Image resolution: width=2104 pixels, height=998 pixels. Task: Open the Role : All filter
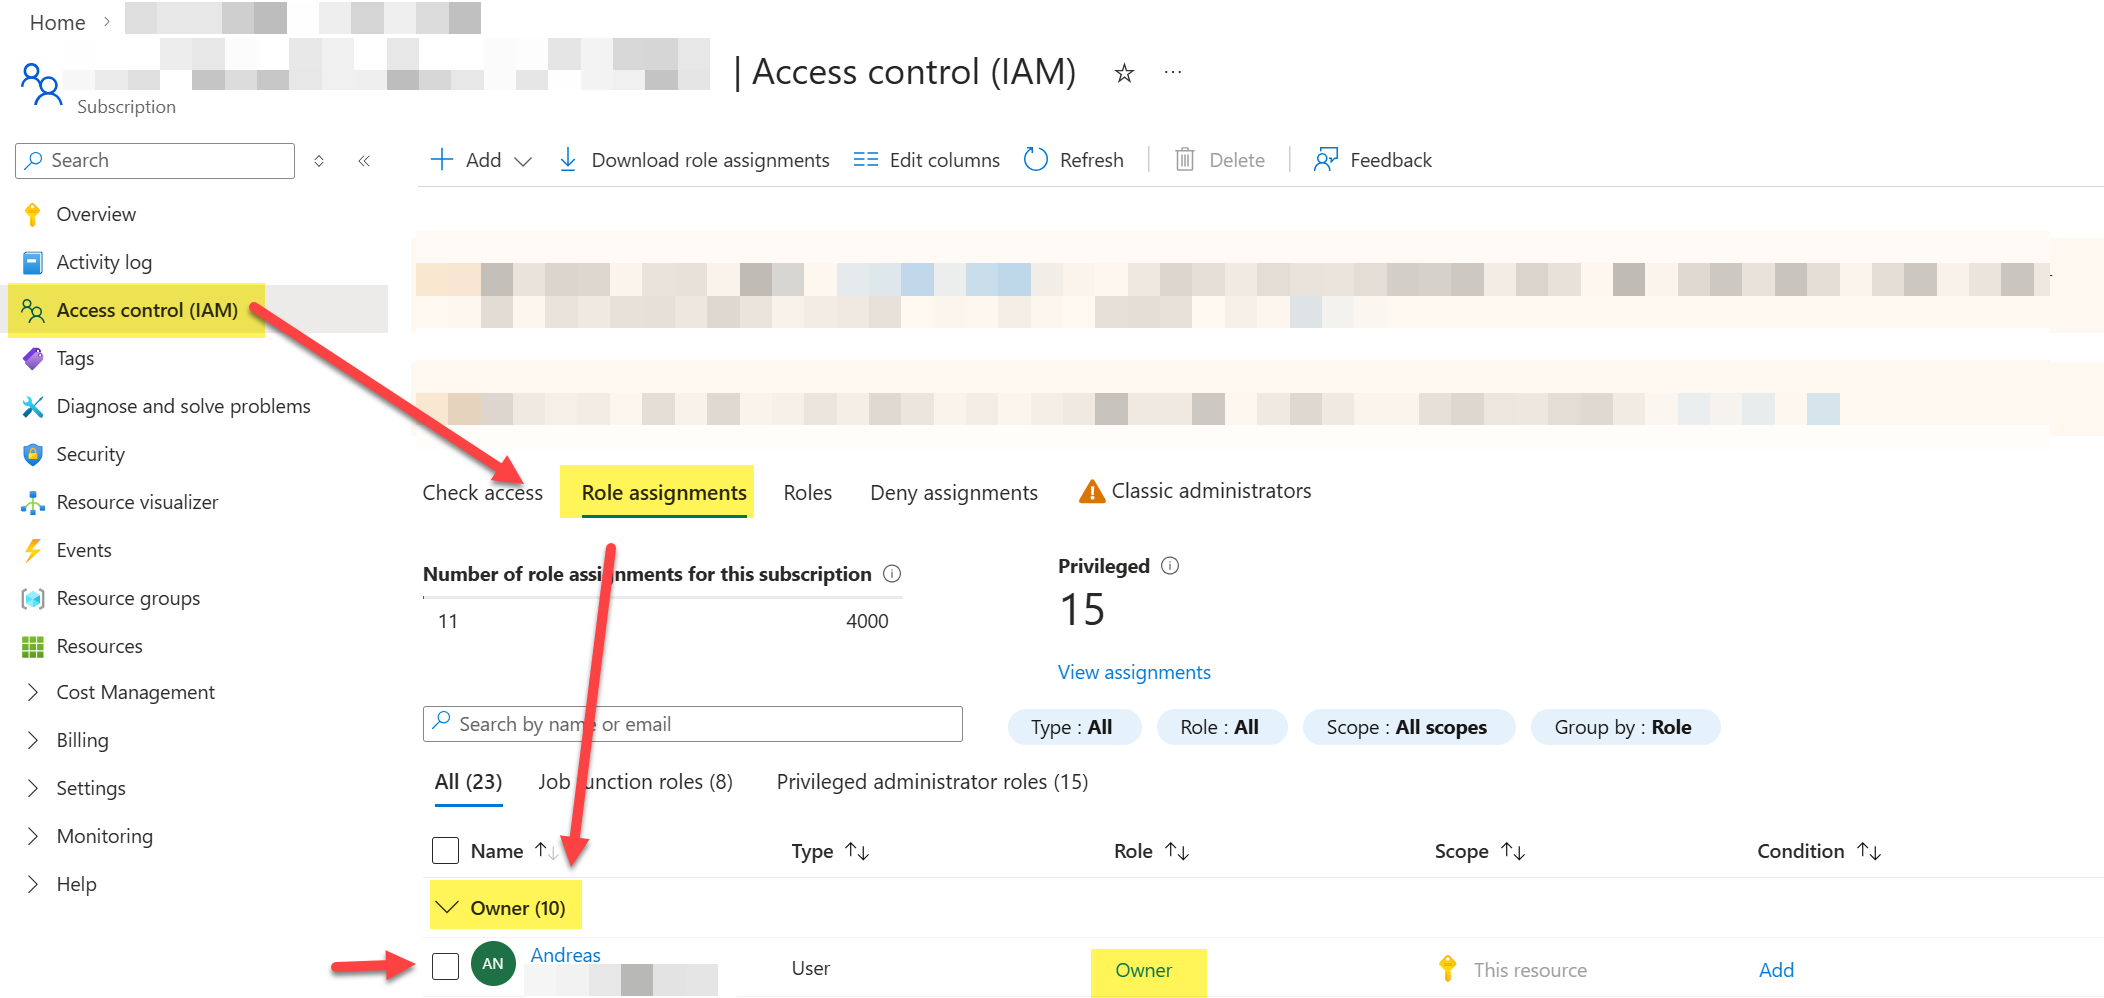(x=1221, y=727)
